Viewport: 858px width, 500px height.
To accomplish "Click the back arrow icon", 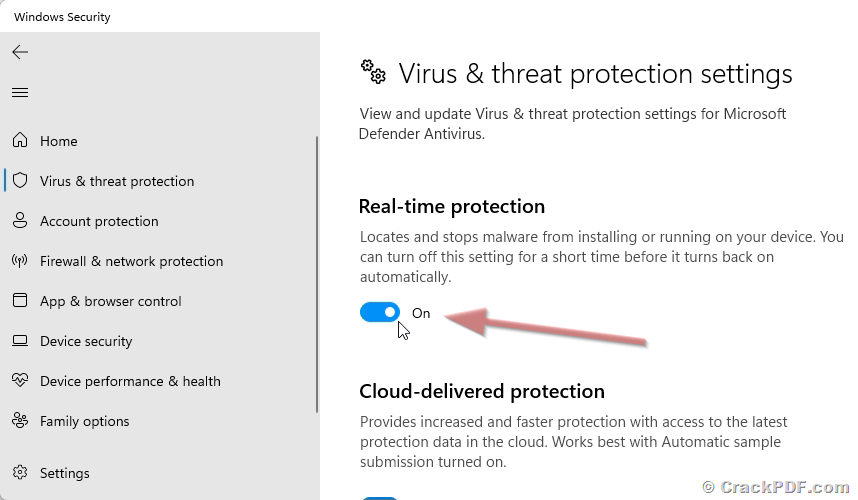I will click(20, 52).
